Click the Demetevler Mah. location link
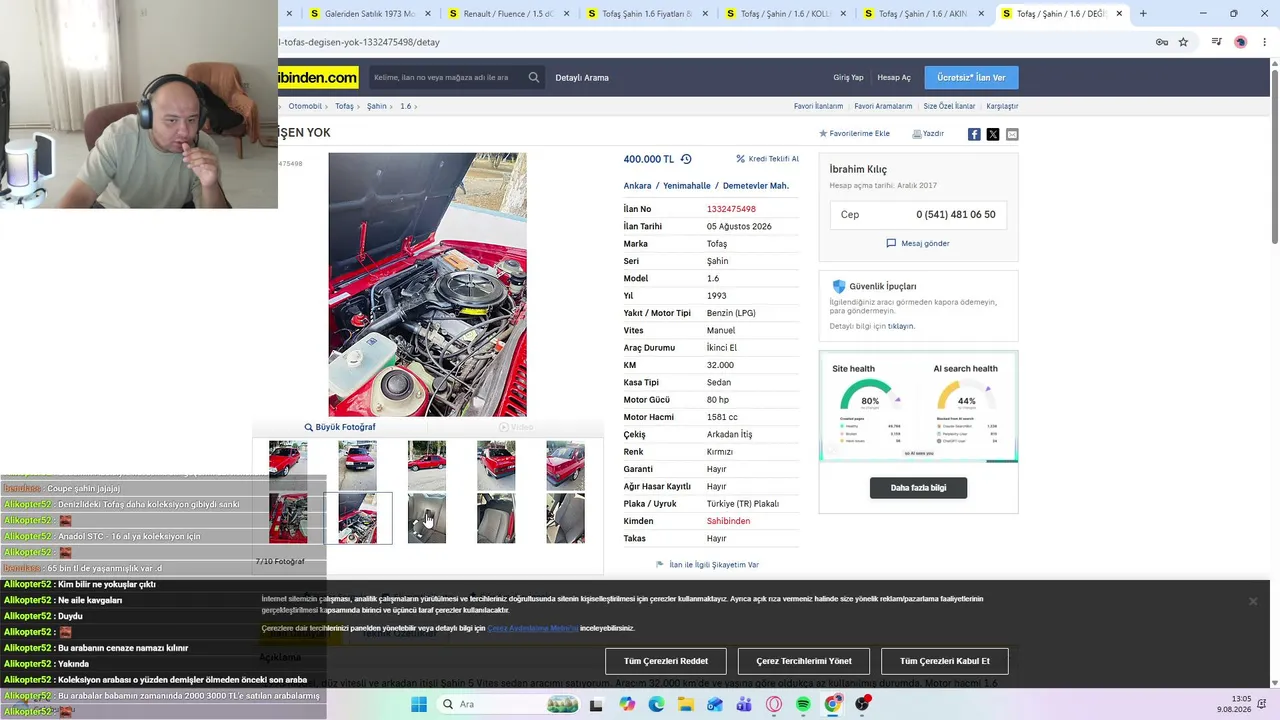The width and height of the screenshot is (1280, 720). [x=756, y=186]
